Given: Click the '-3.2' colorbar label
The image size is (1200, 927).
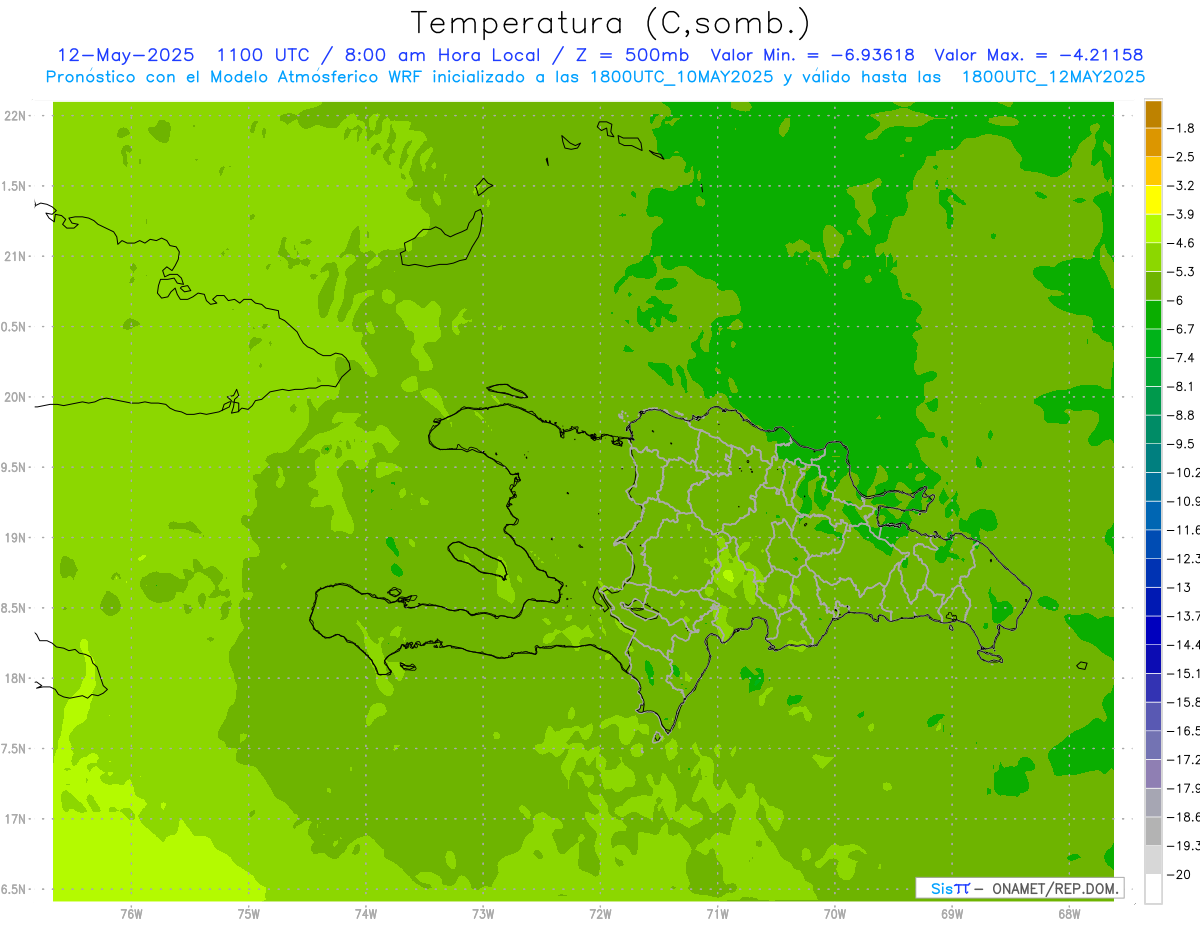Looking at the screenshot, I should [x=1181, y=185].
